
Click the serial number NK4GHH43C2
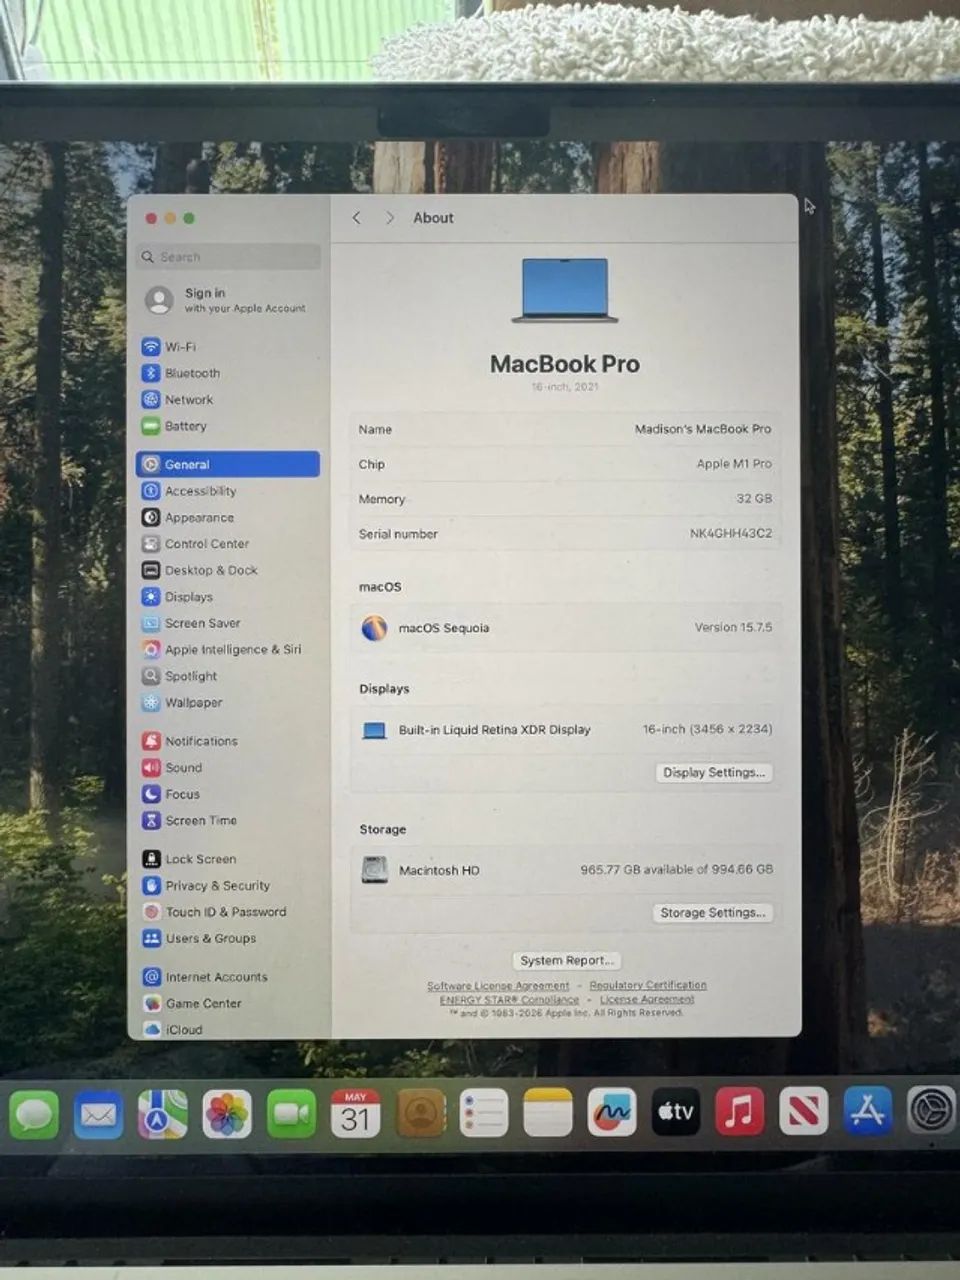(x=731, y=534)
